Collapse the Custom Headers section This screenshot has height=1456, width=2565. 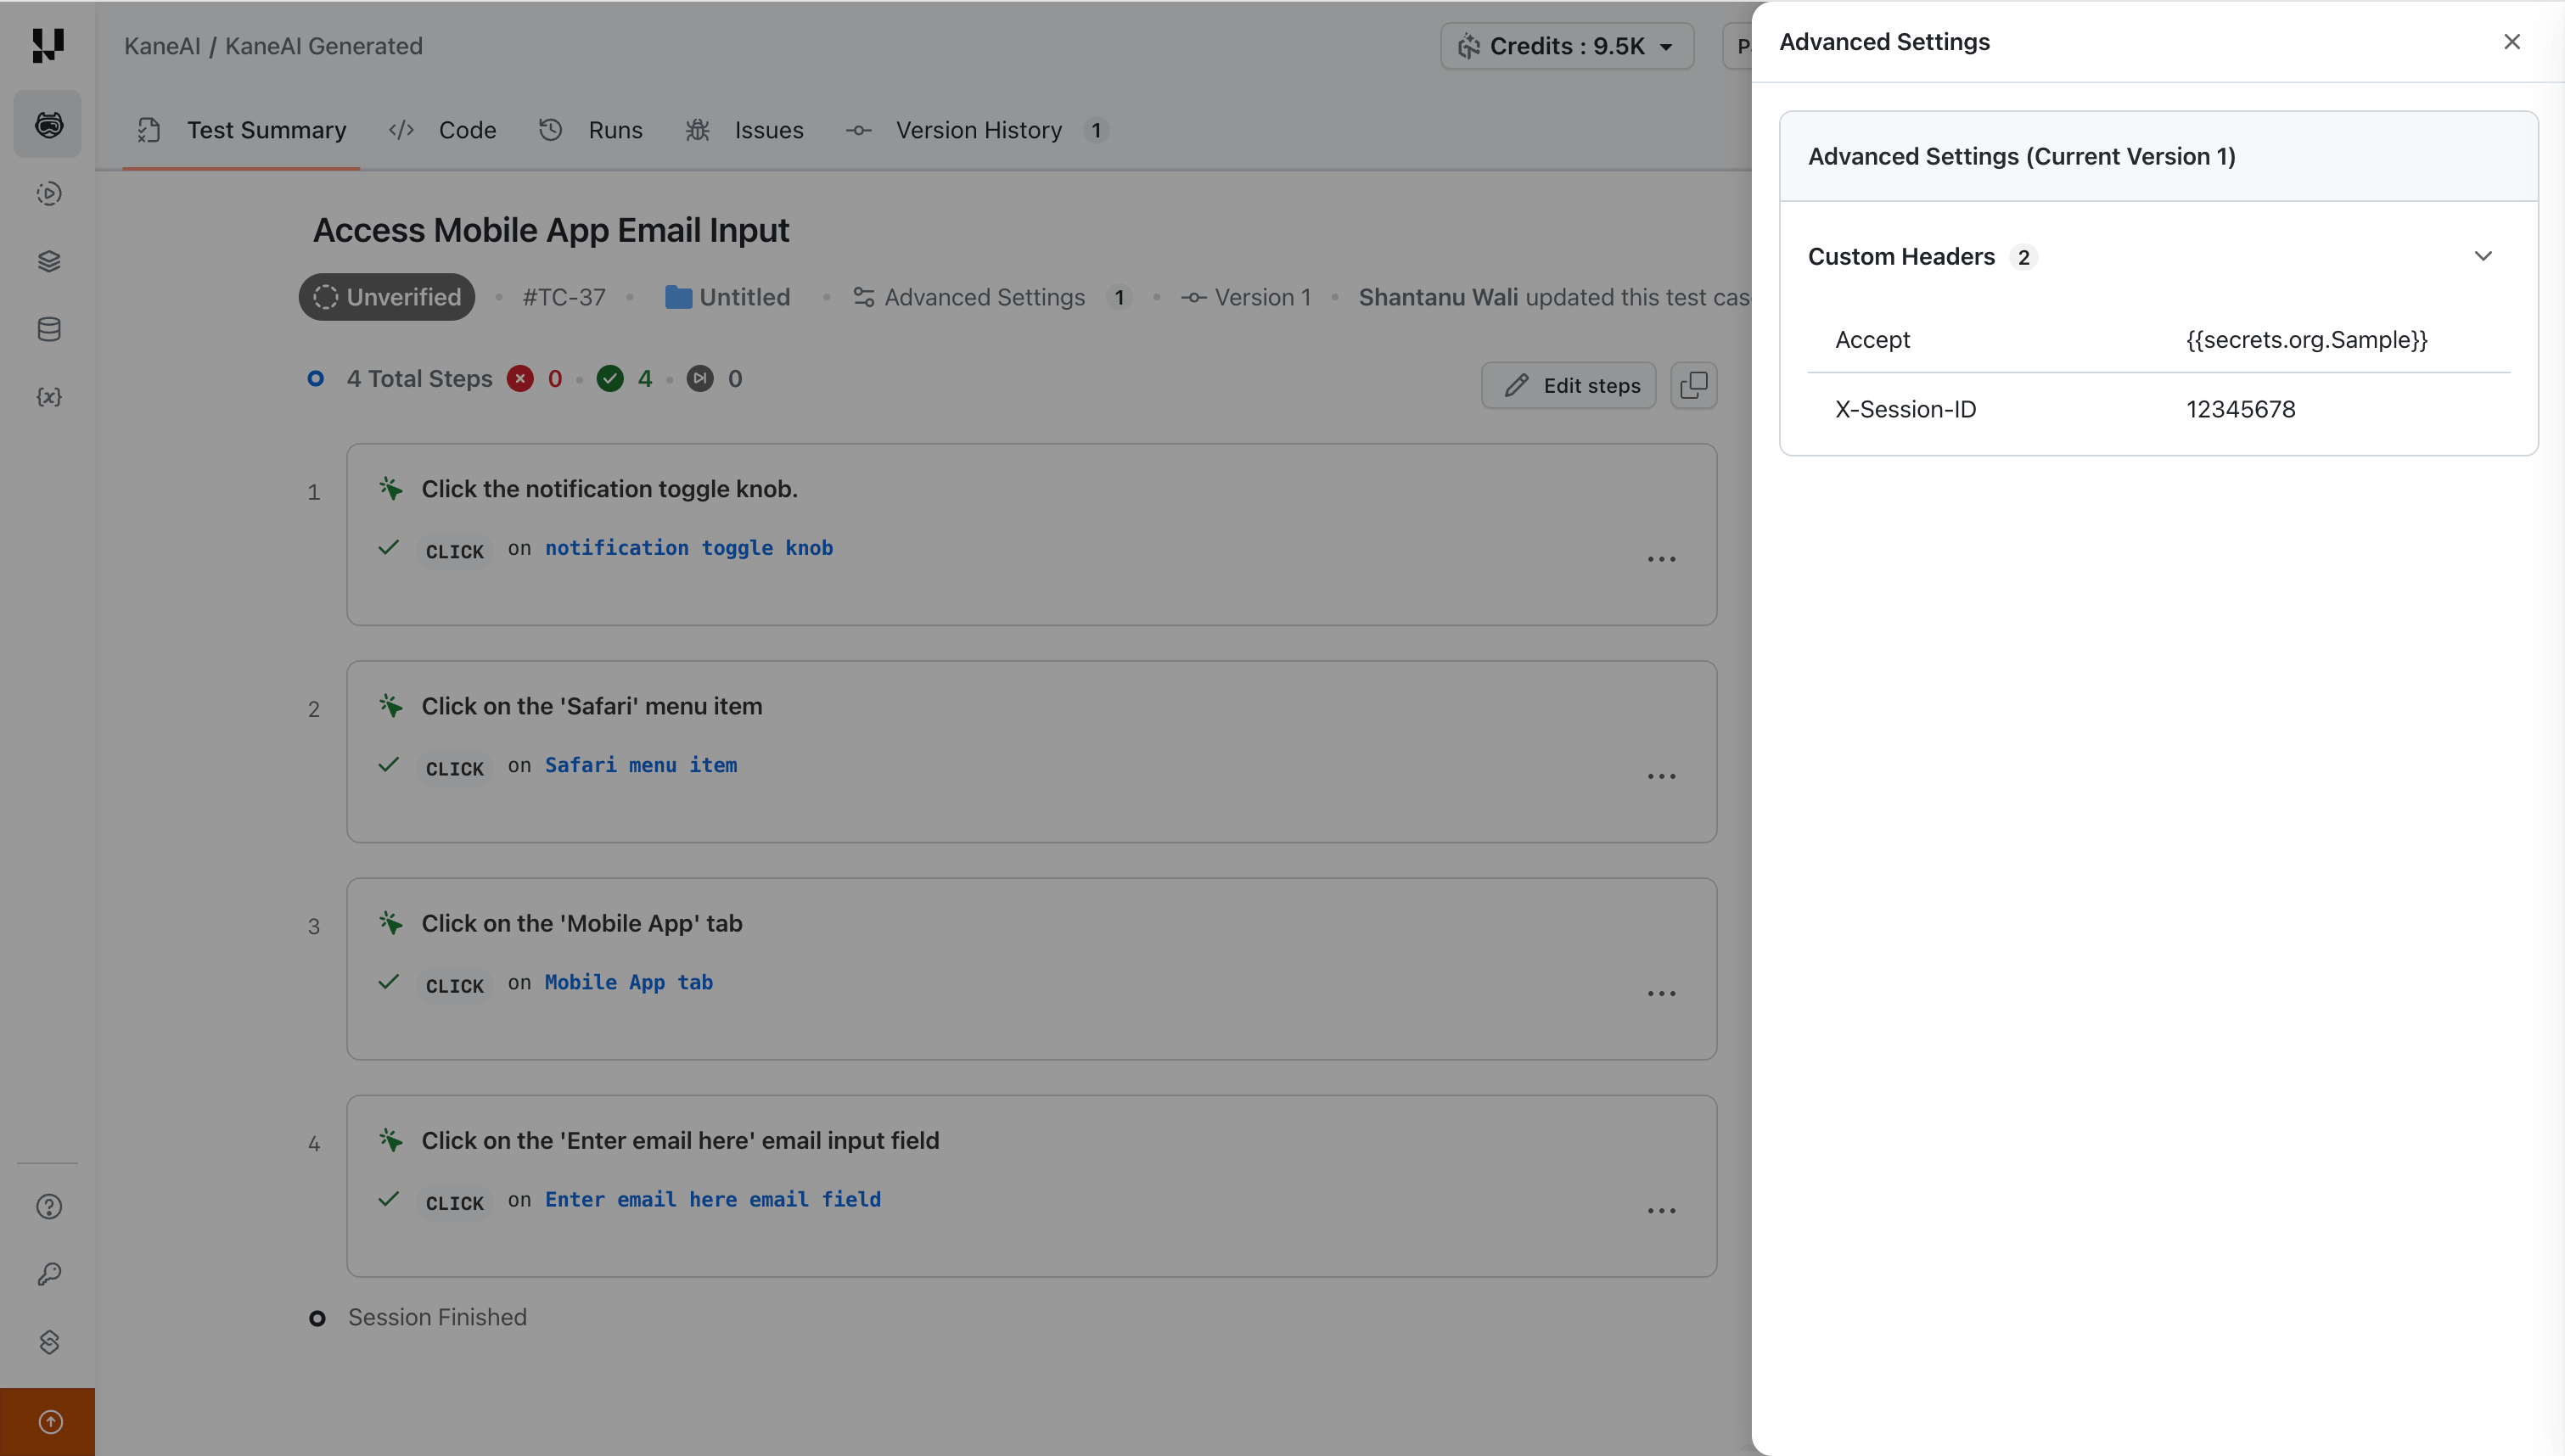2482,256
